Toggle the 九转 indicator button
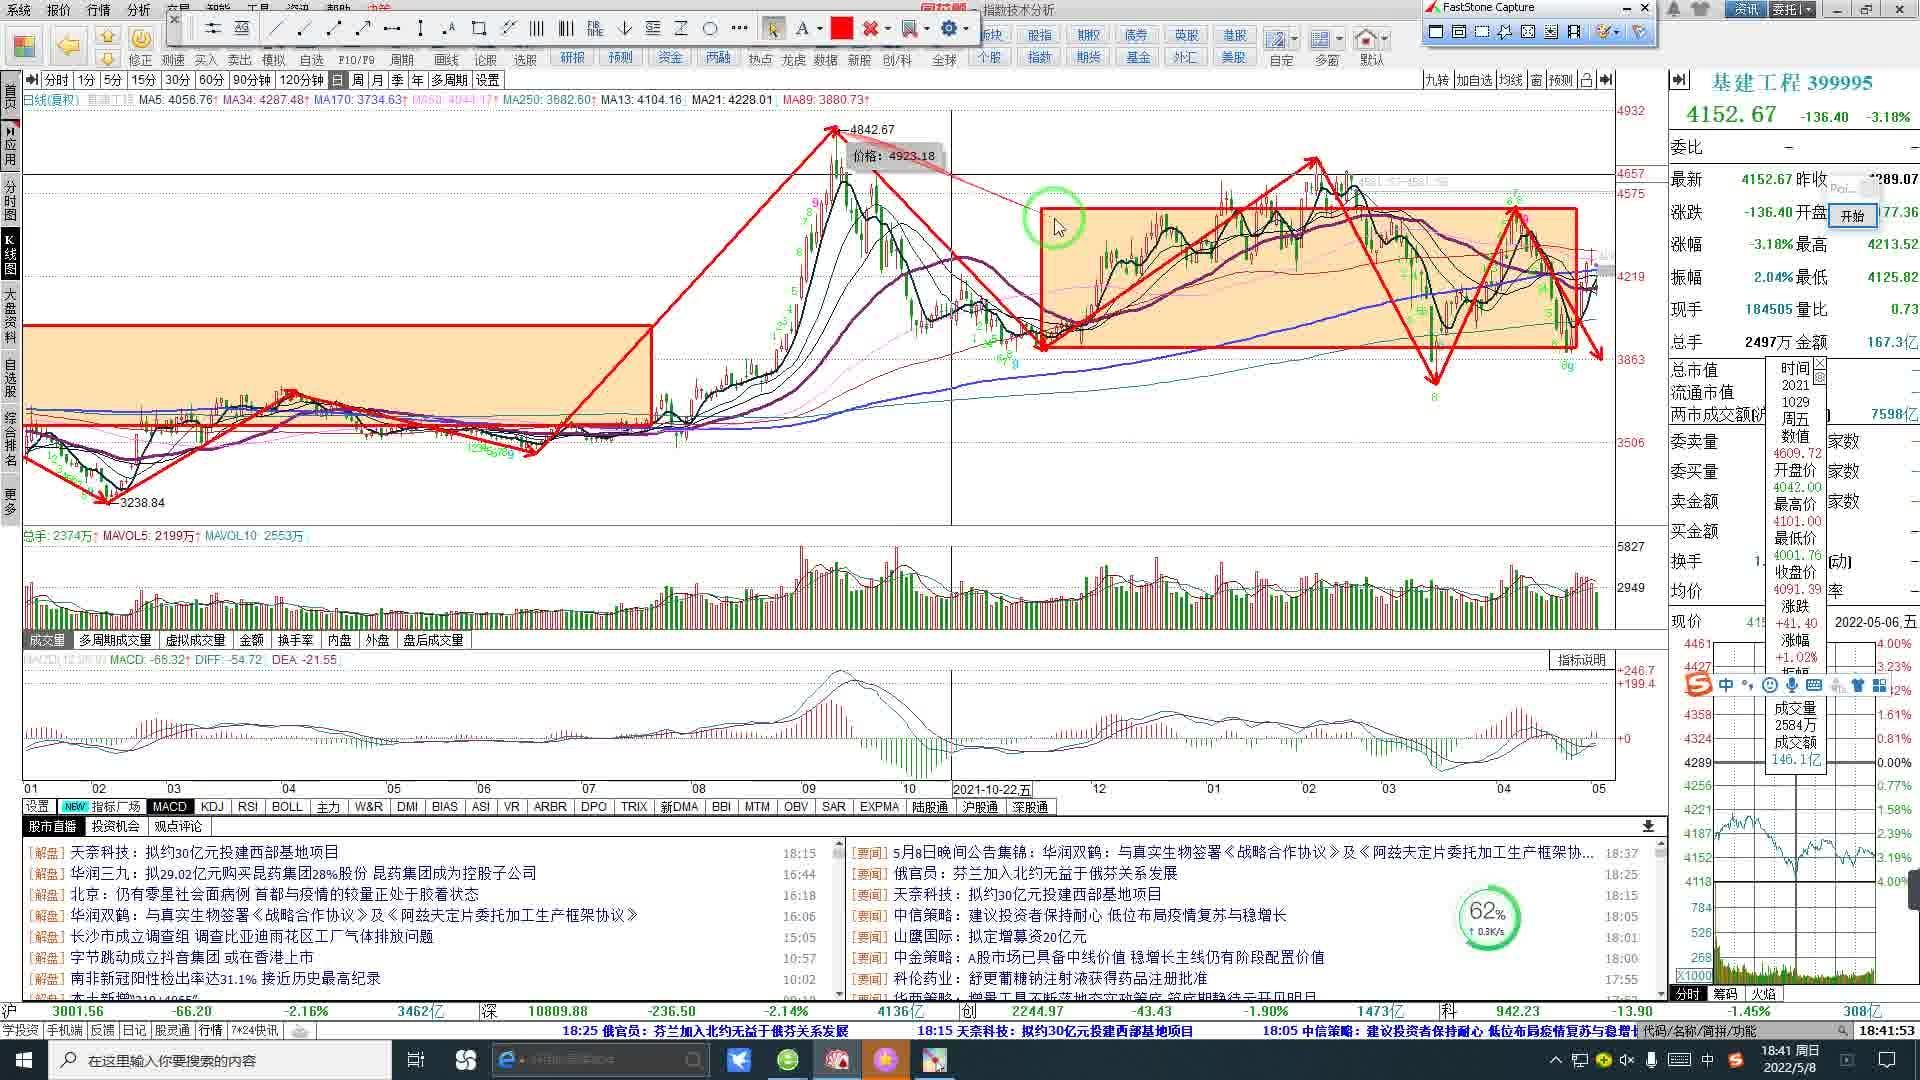This screenshot has height=1080, width=1920. click(1437, 80)
